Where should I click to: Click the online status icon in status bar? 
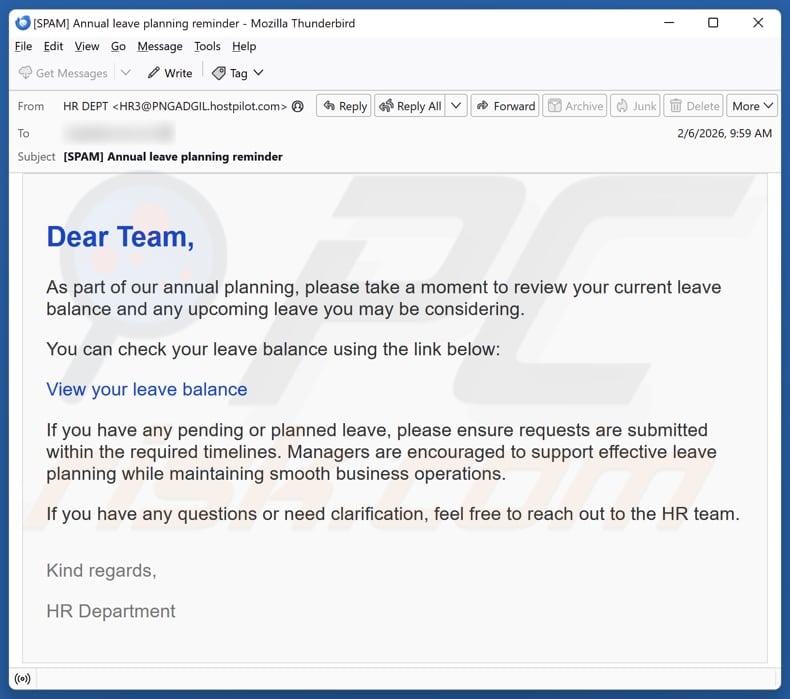23,678
